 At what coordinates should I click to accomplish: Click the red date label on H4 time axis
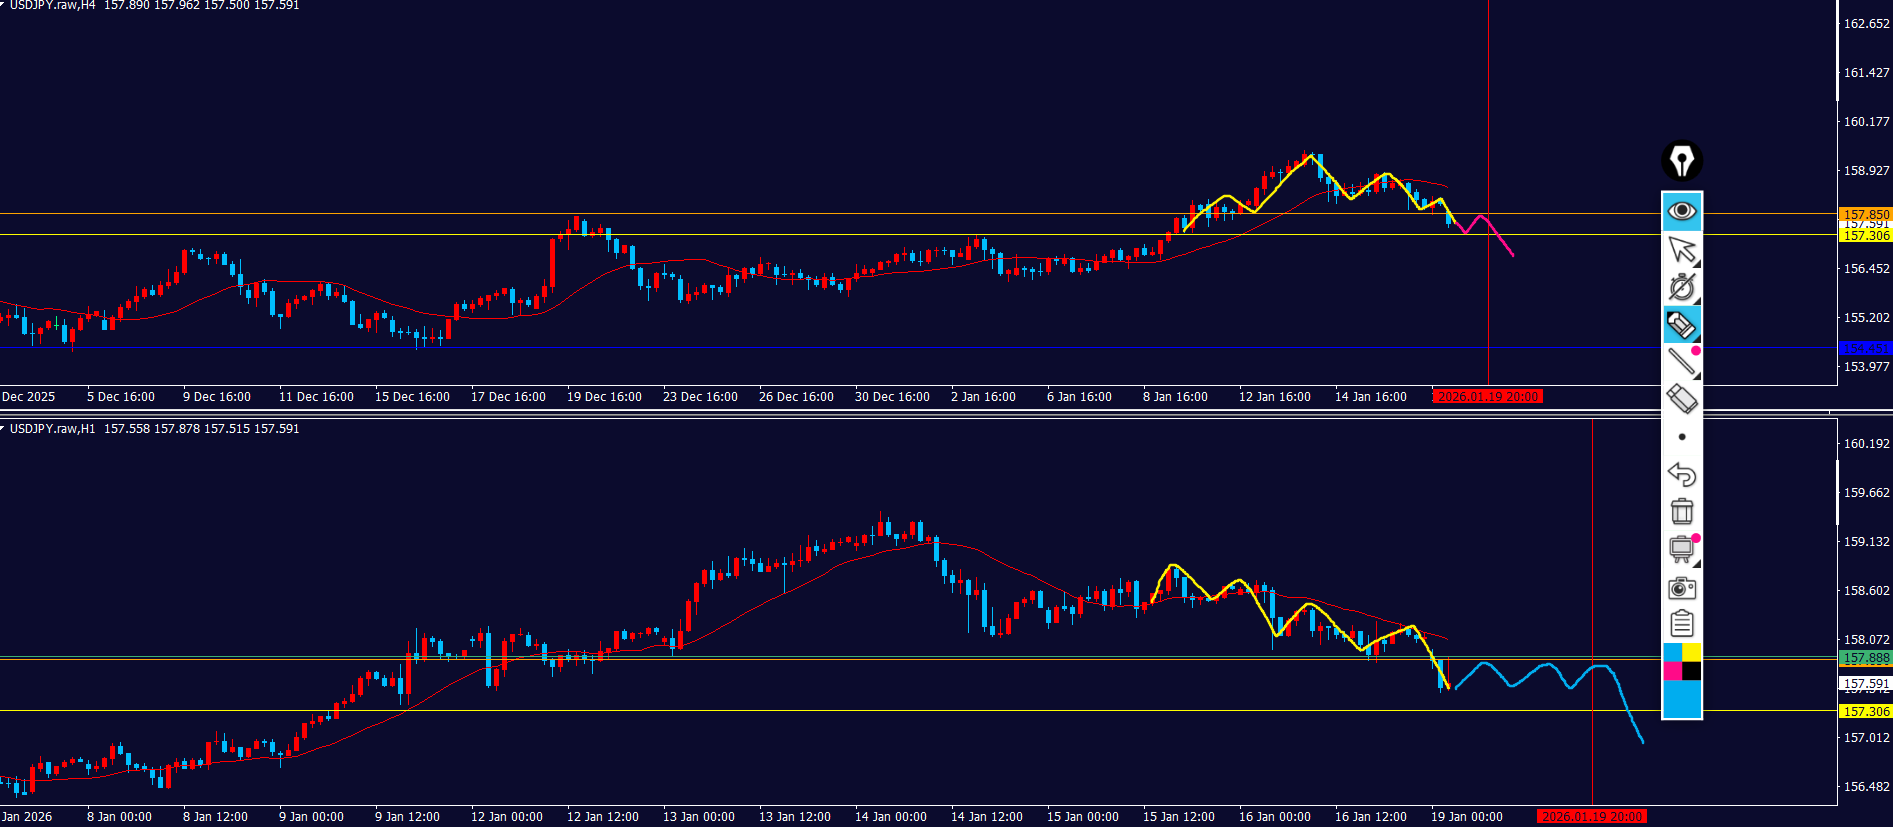(1488, 397)
